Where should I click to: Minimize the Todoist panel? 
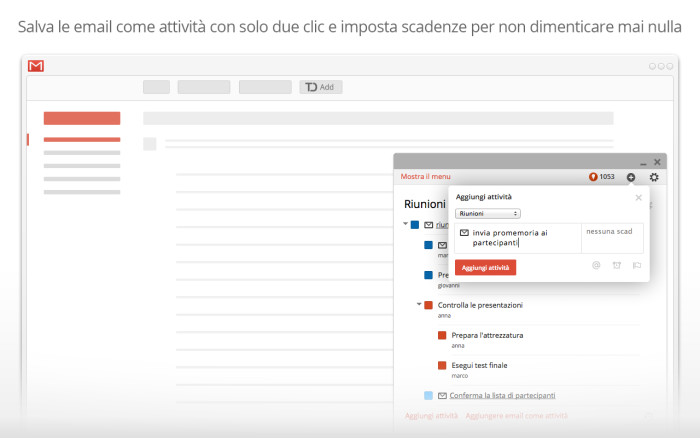click(643, 163)
